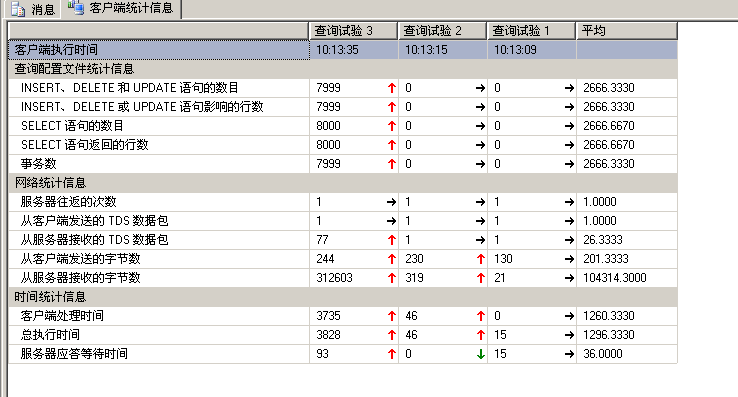Click the red up arrow beside 3735

point(392,316)
